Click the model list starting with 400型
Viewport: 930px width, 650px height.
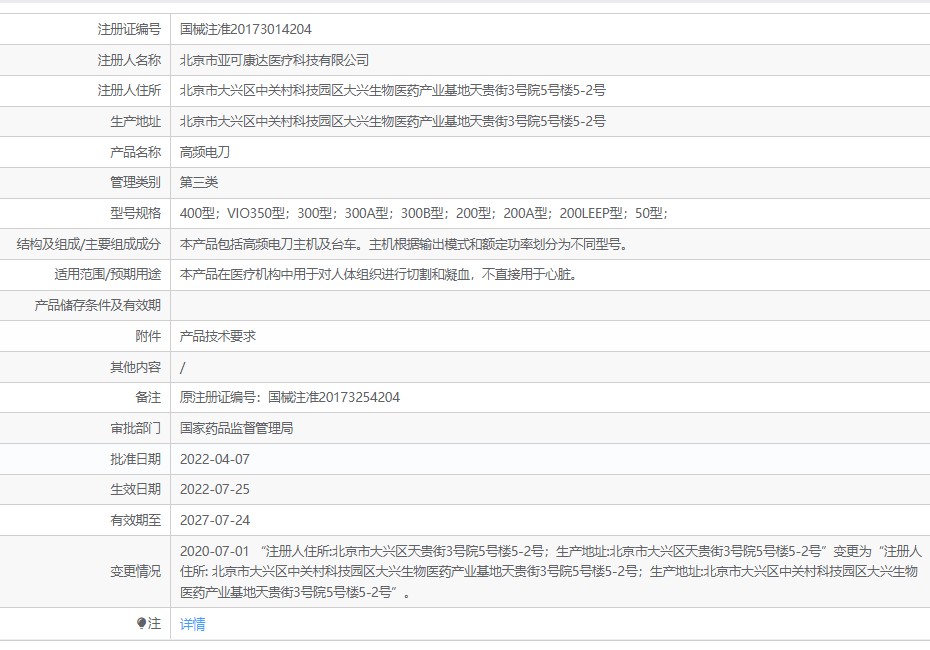[x=424, y=213]
